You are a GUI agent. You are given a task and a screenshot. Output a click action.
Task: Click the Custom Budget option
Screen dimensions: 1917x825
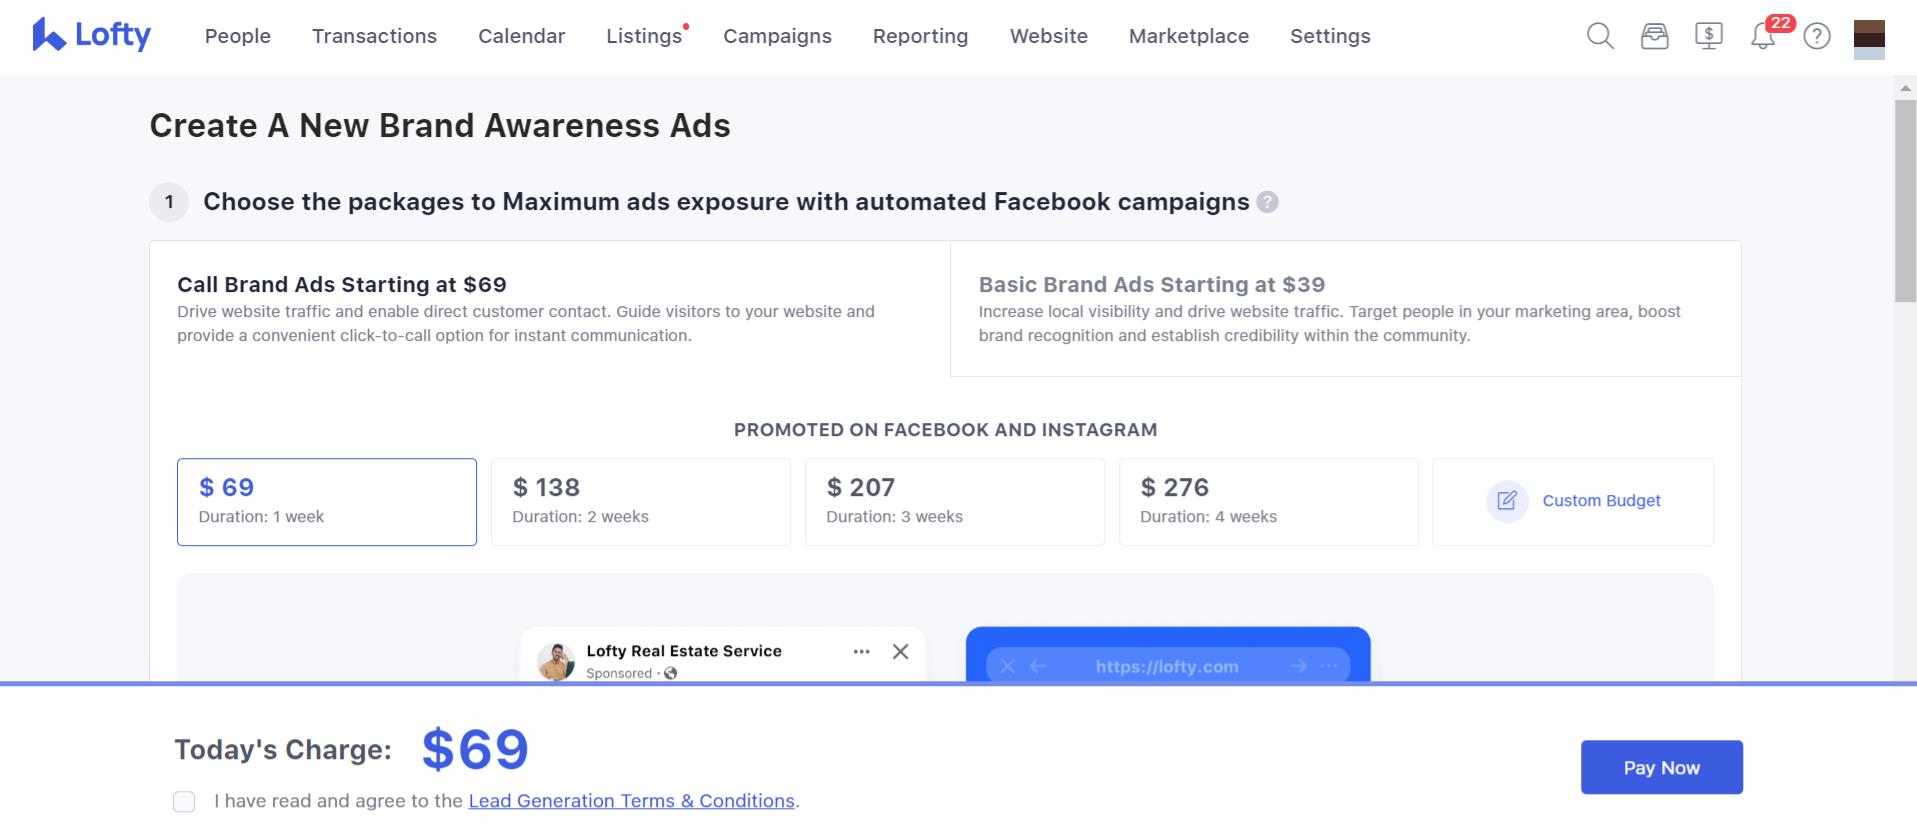pos(1573,502)
